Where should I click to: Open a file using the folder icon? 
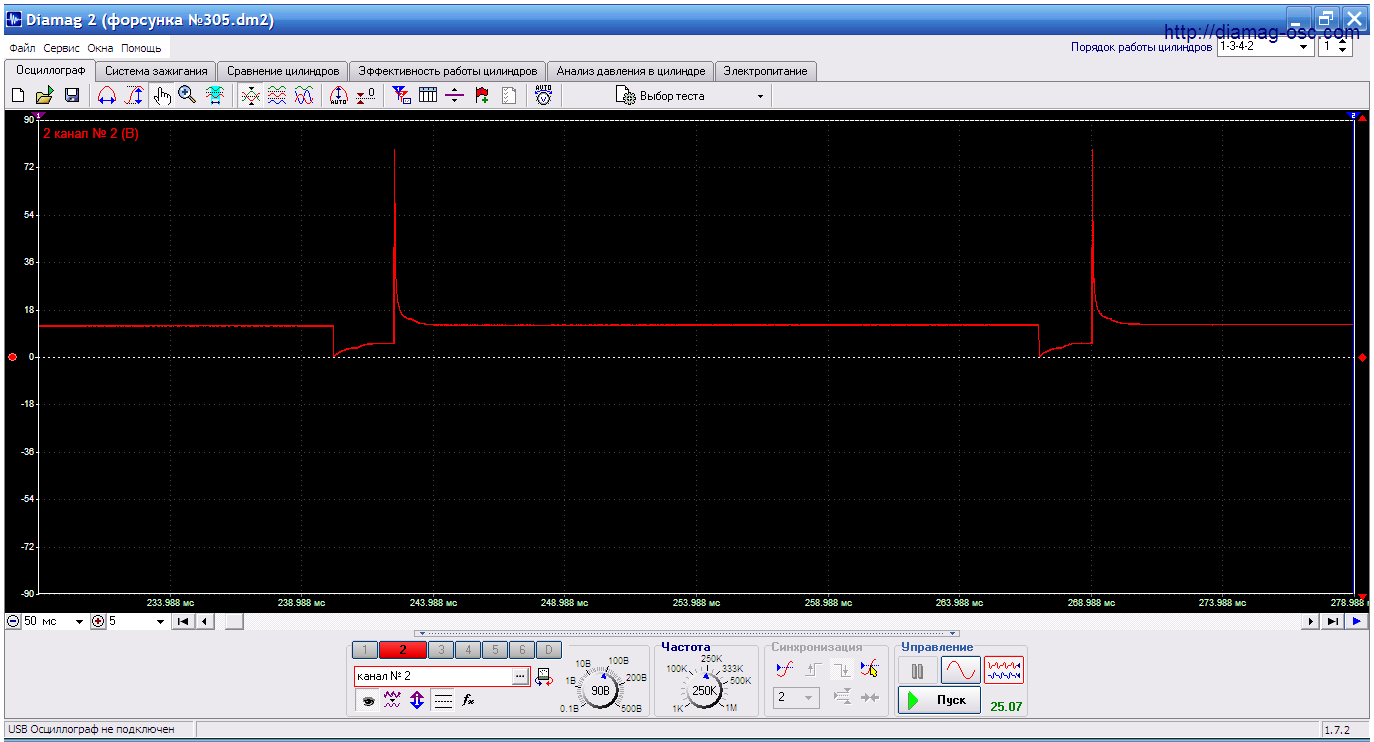pyautogui.click(x=44, y=95)
